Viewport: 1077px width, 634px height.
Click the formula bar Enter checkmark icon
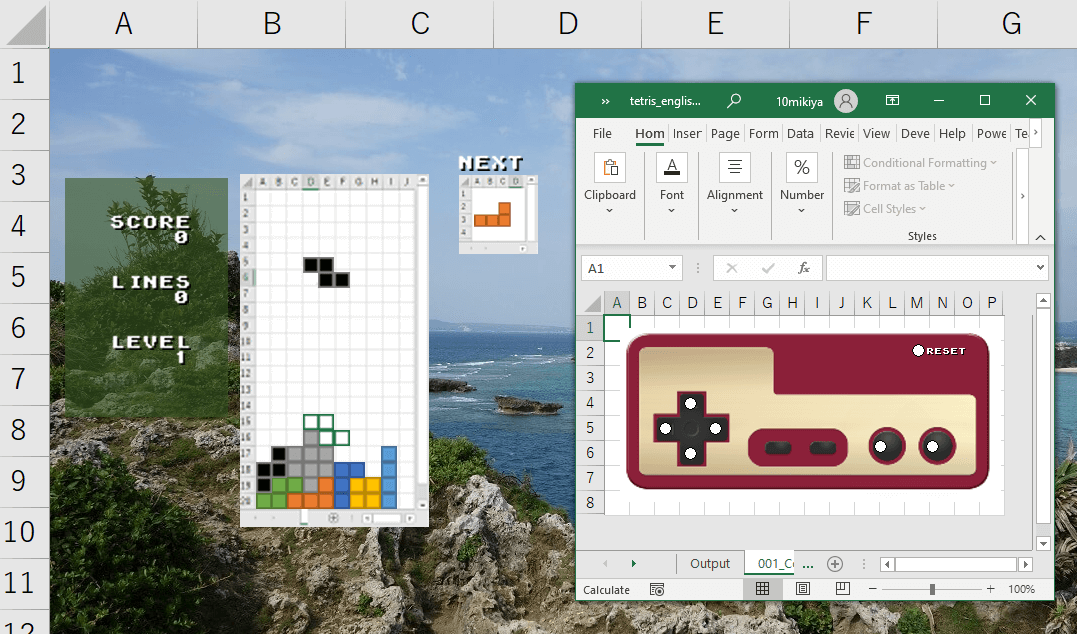[768, 268]
